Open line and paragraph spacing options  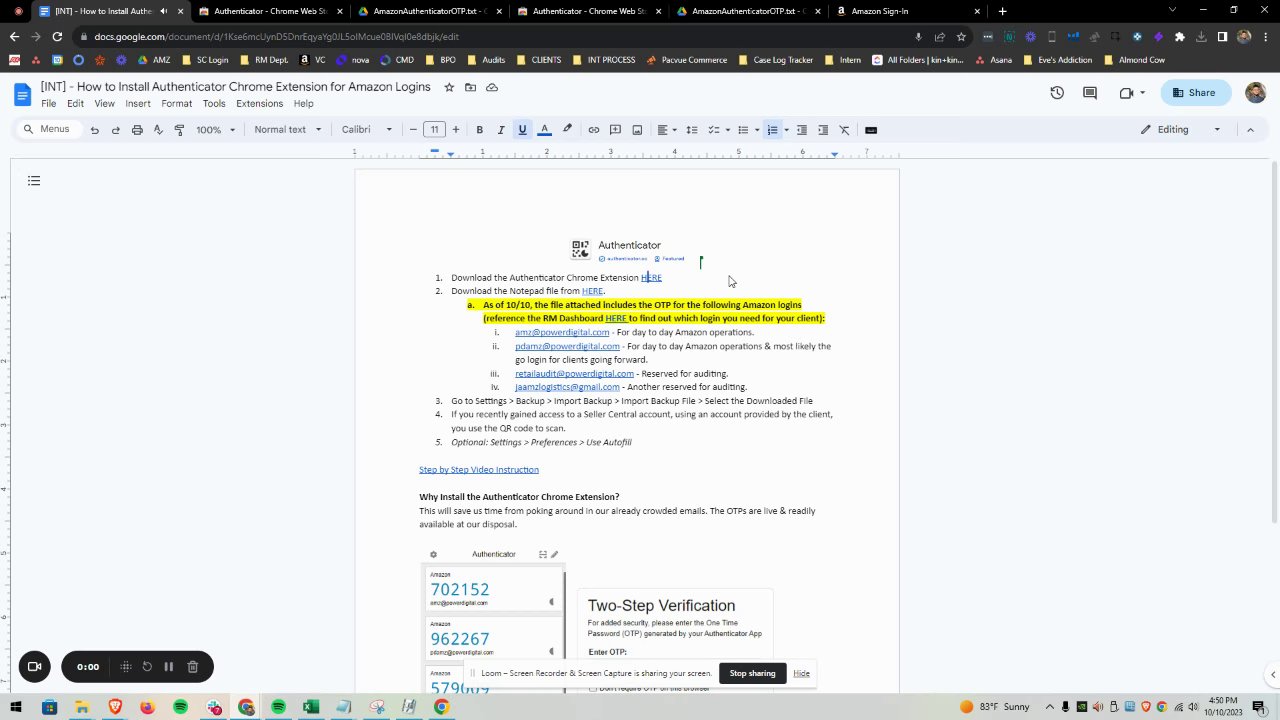[691, 130]
